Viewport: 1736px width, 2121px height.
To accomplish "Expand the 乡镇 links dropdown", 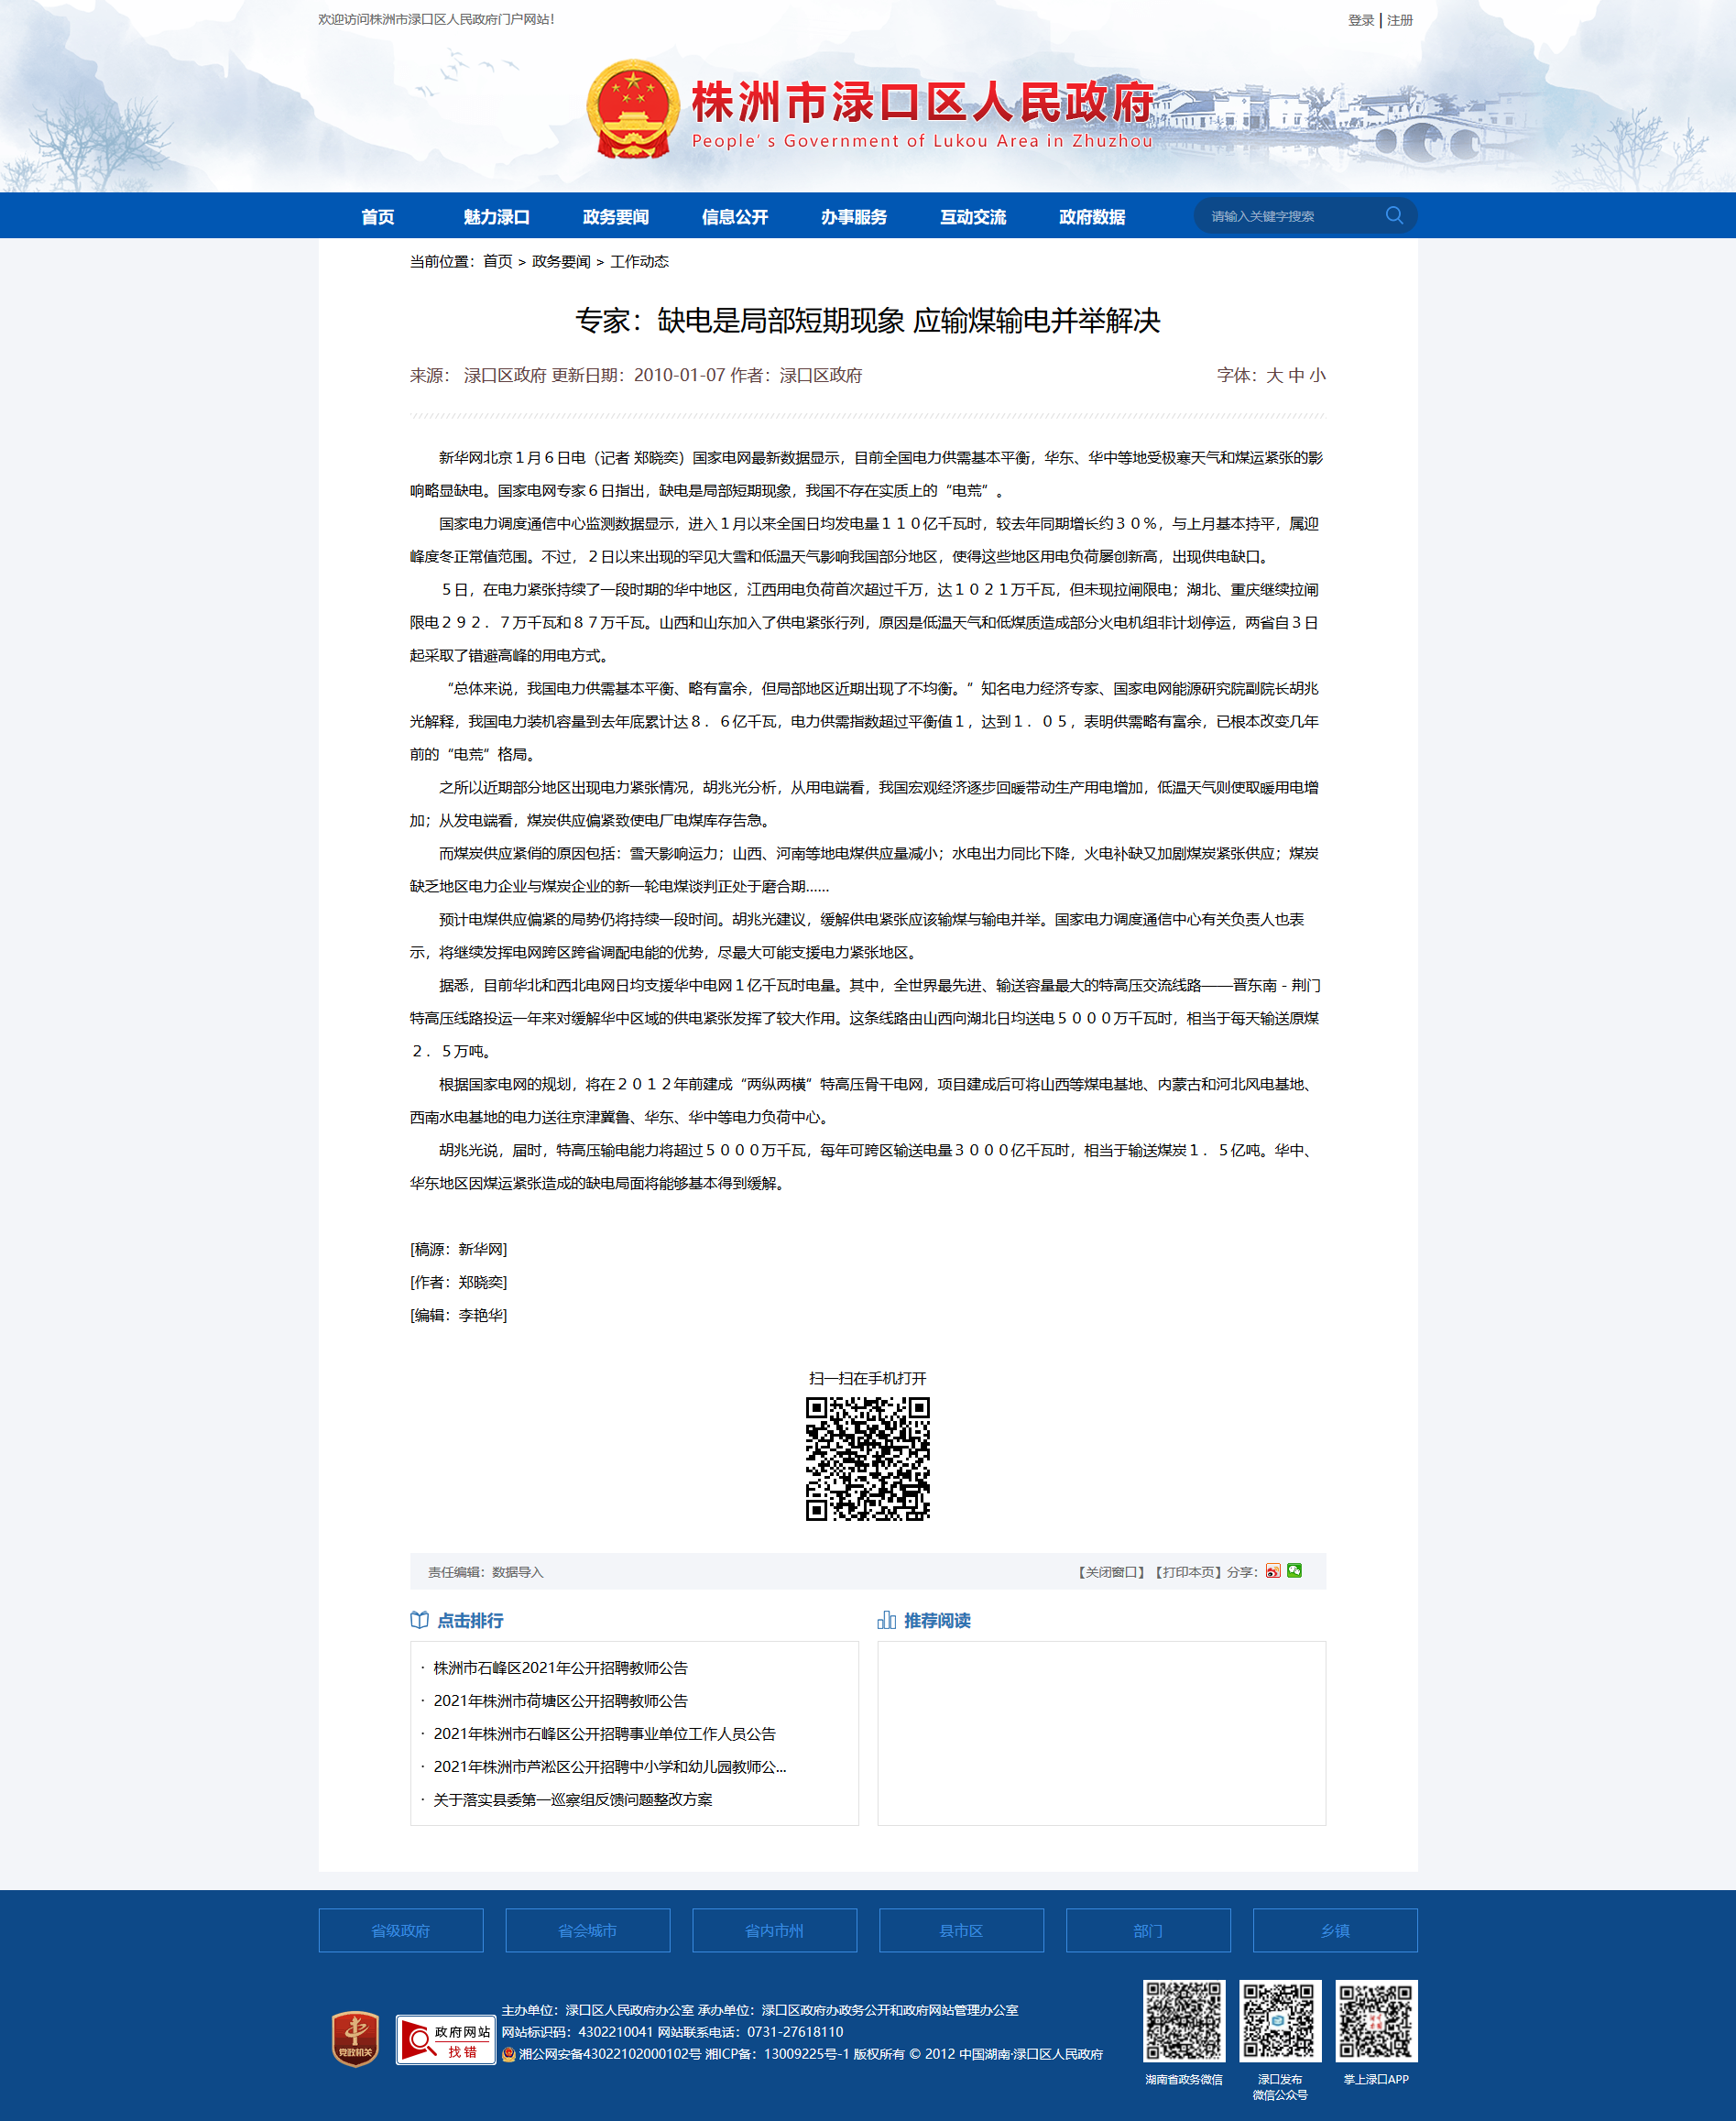I will 1334,1931.
